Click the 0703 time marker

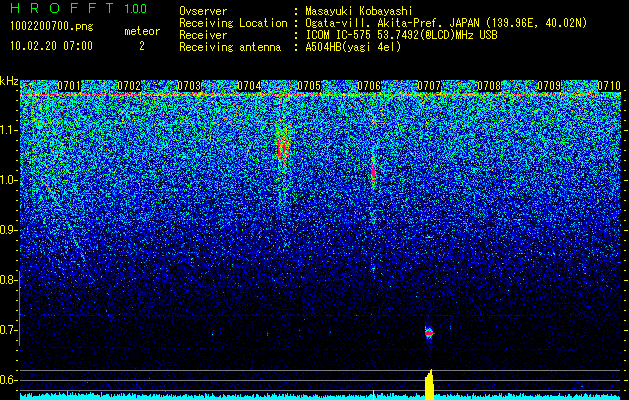point(189,86)
